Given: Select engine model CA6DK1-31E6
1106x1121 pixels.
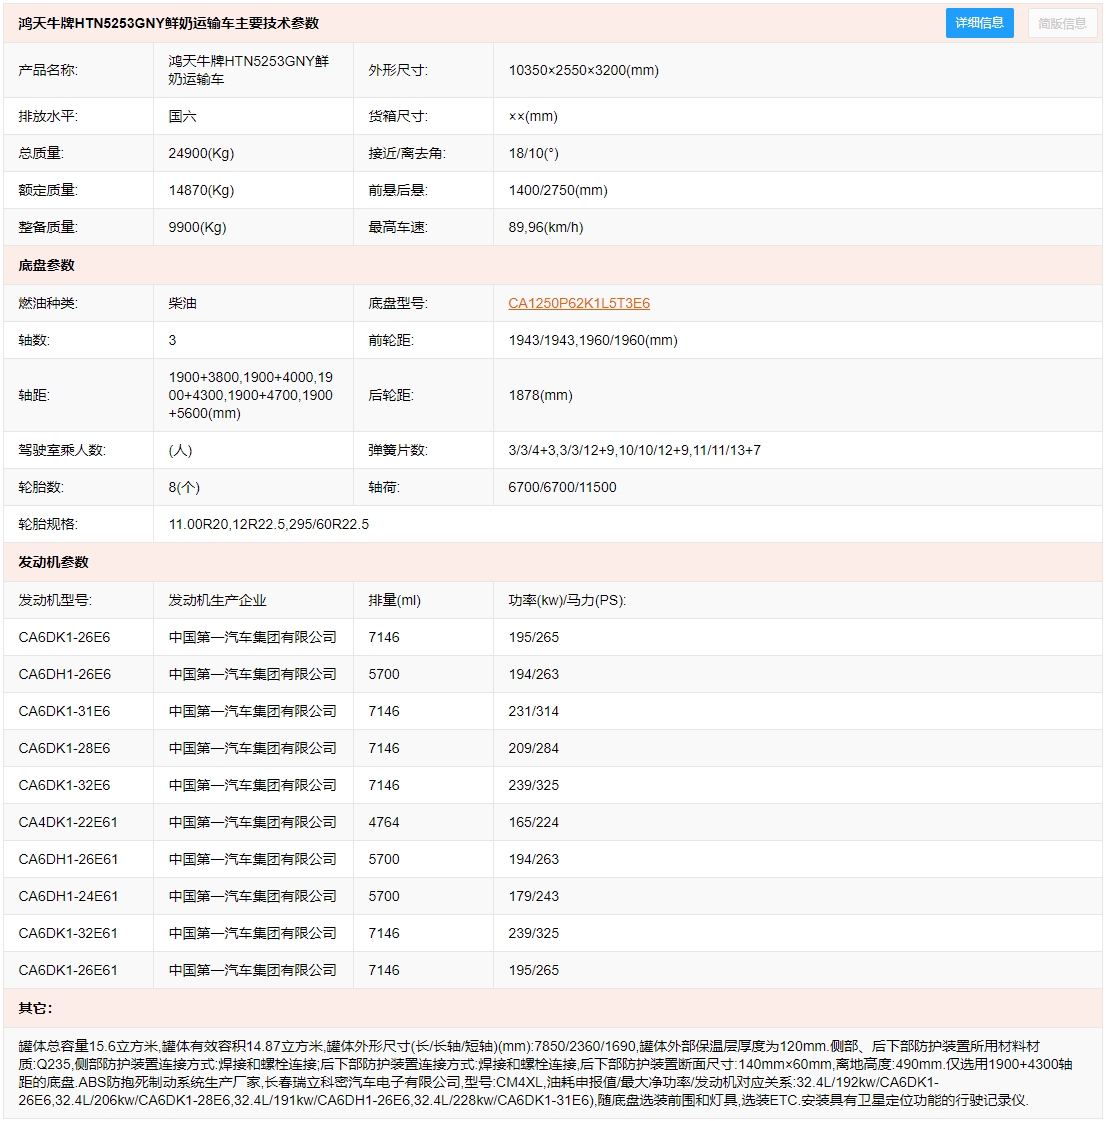Looking at the screenshot, I should (64, 711).
